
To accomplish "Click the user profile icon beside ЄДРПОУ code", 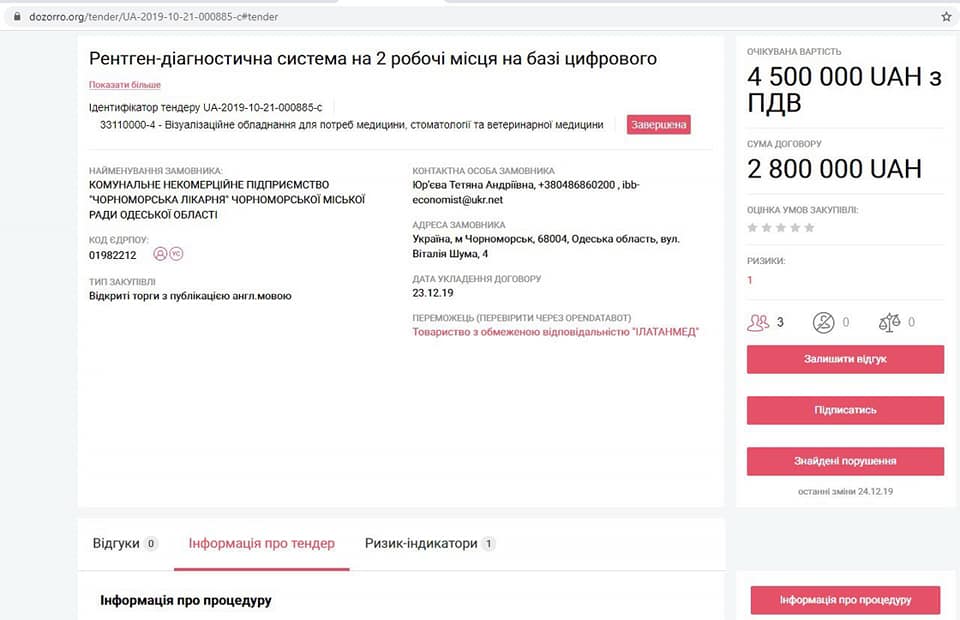I will pyautogui.click(x=160, y=254).
